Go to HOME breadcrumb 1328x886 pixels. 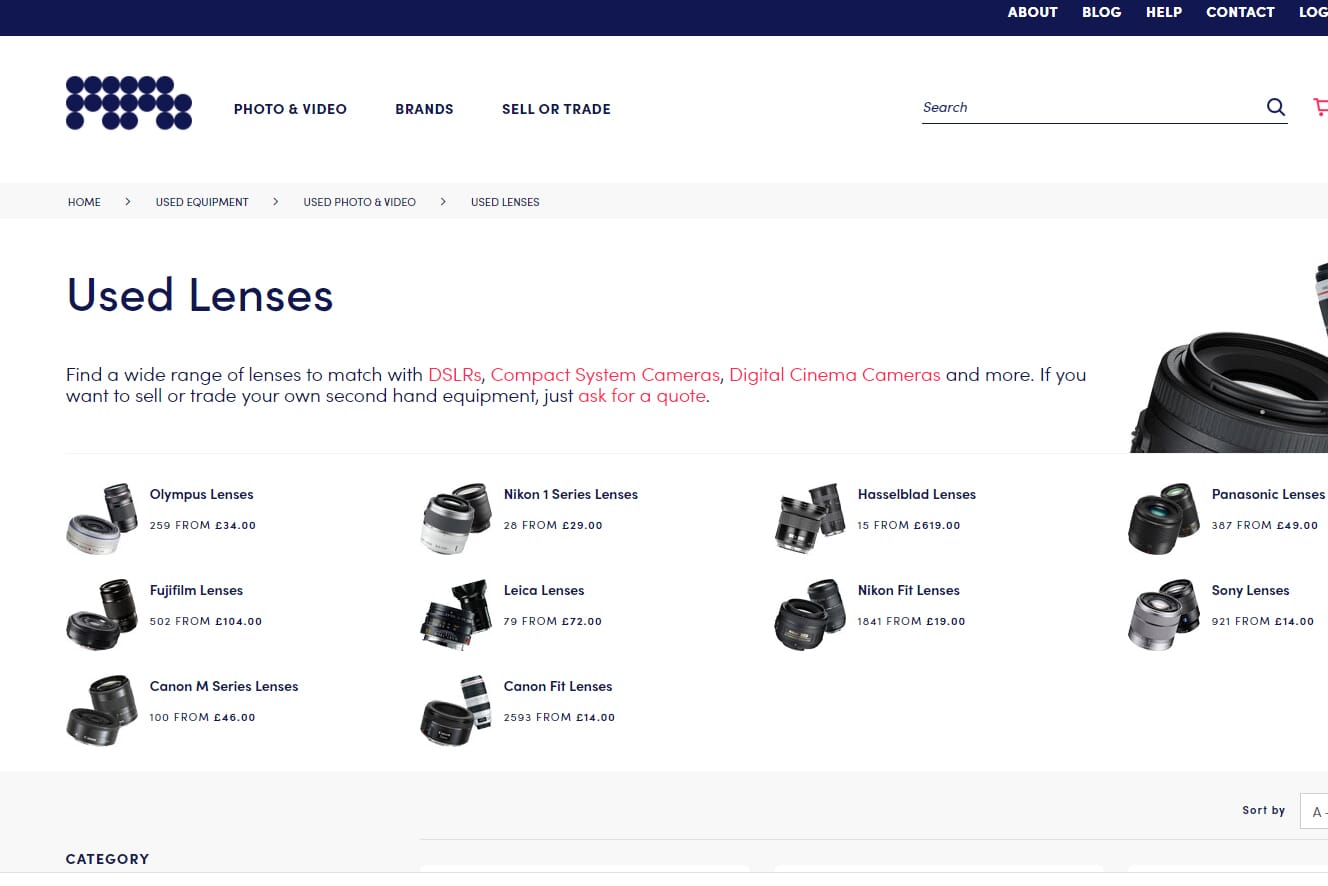coord(84,202)
